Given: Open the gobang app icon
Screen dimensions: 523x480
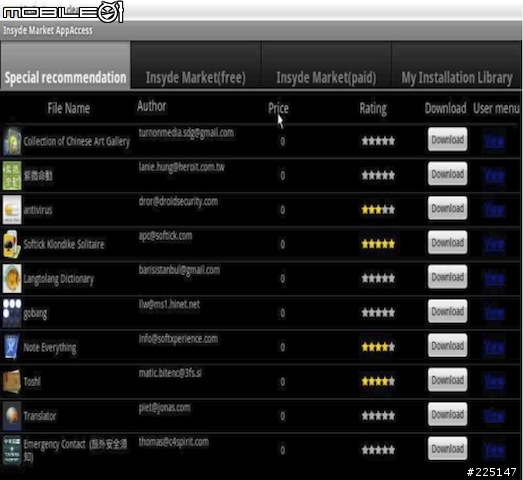Looking at the screenshot, I should [12, 313].
